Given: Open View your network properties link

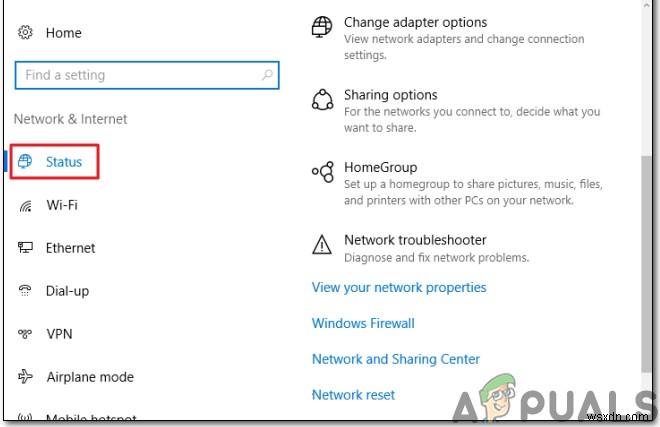Looking at the screenshot, I should (x=399, y=287).
